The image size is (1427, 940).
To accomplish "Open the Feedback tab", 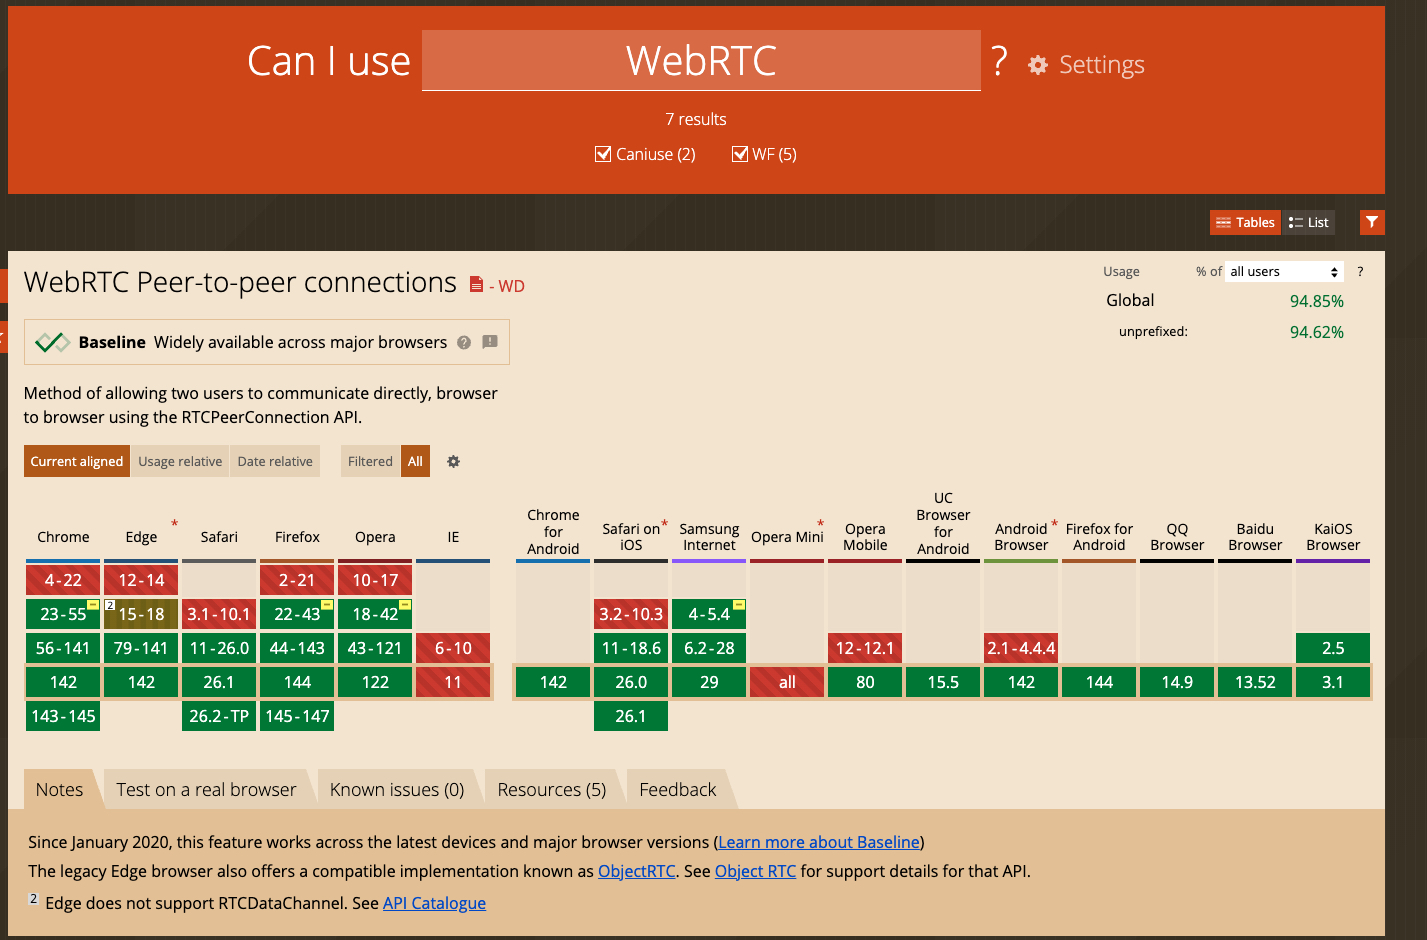I will (678, 789).
